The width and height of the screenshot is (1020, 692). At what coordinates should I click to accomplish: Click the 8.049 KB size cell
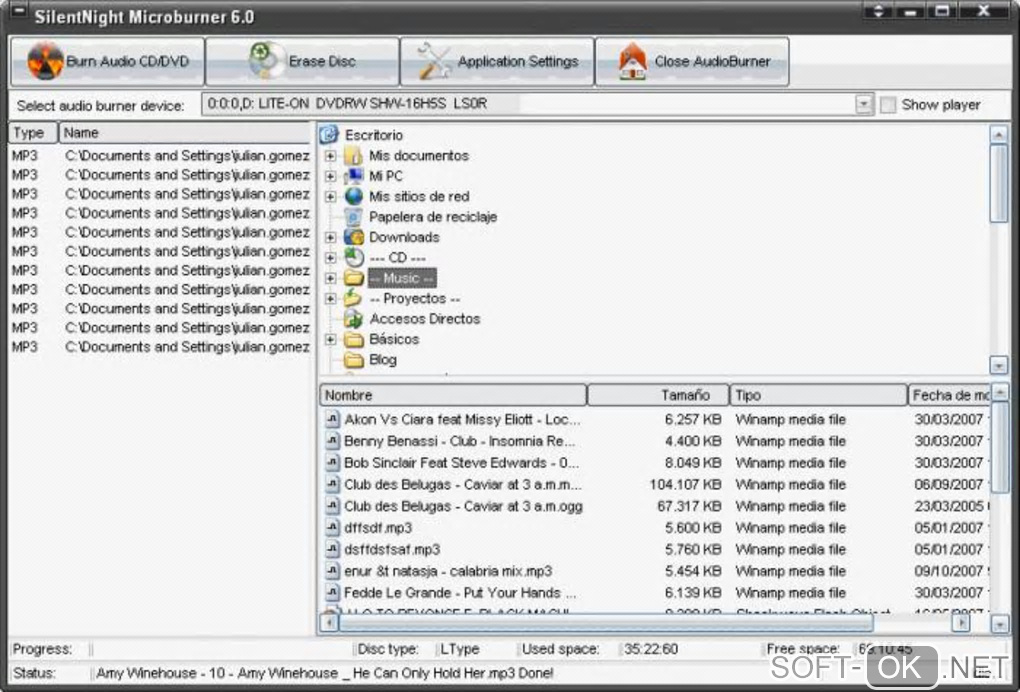click(x=693, y=462)
